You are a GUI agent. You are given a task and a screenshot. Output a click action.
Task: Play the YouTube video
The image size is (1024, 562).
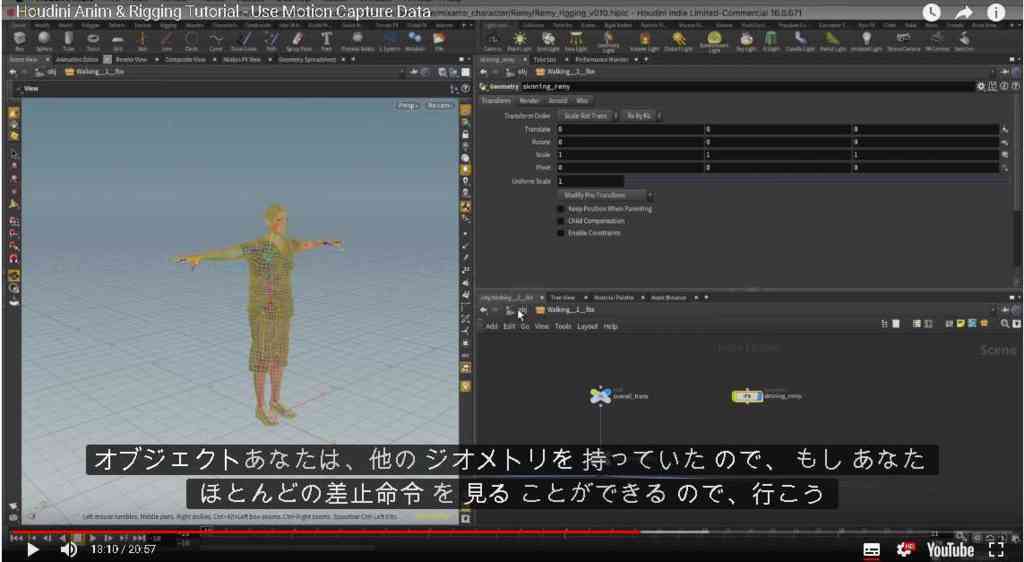pos(32,550)
